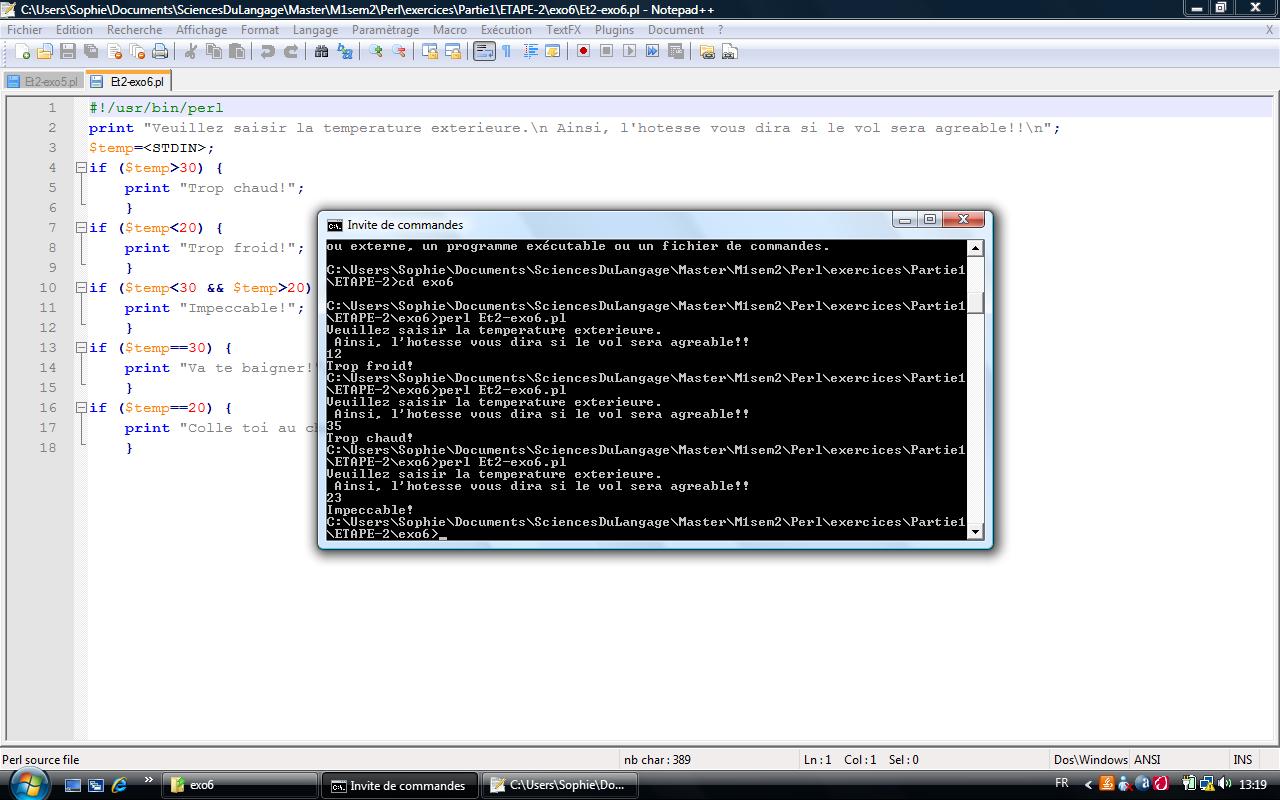Toggle Show All Characters pilcrow icon
1280x800 pixels.
[x=506, y=52]
